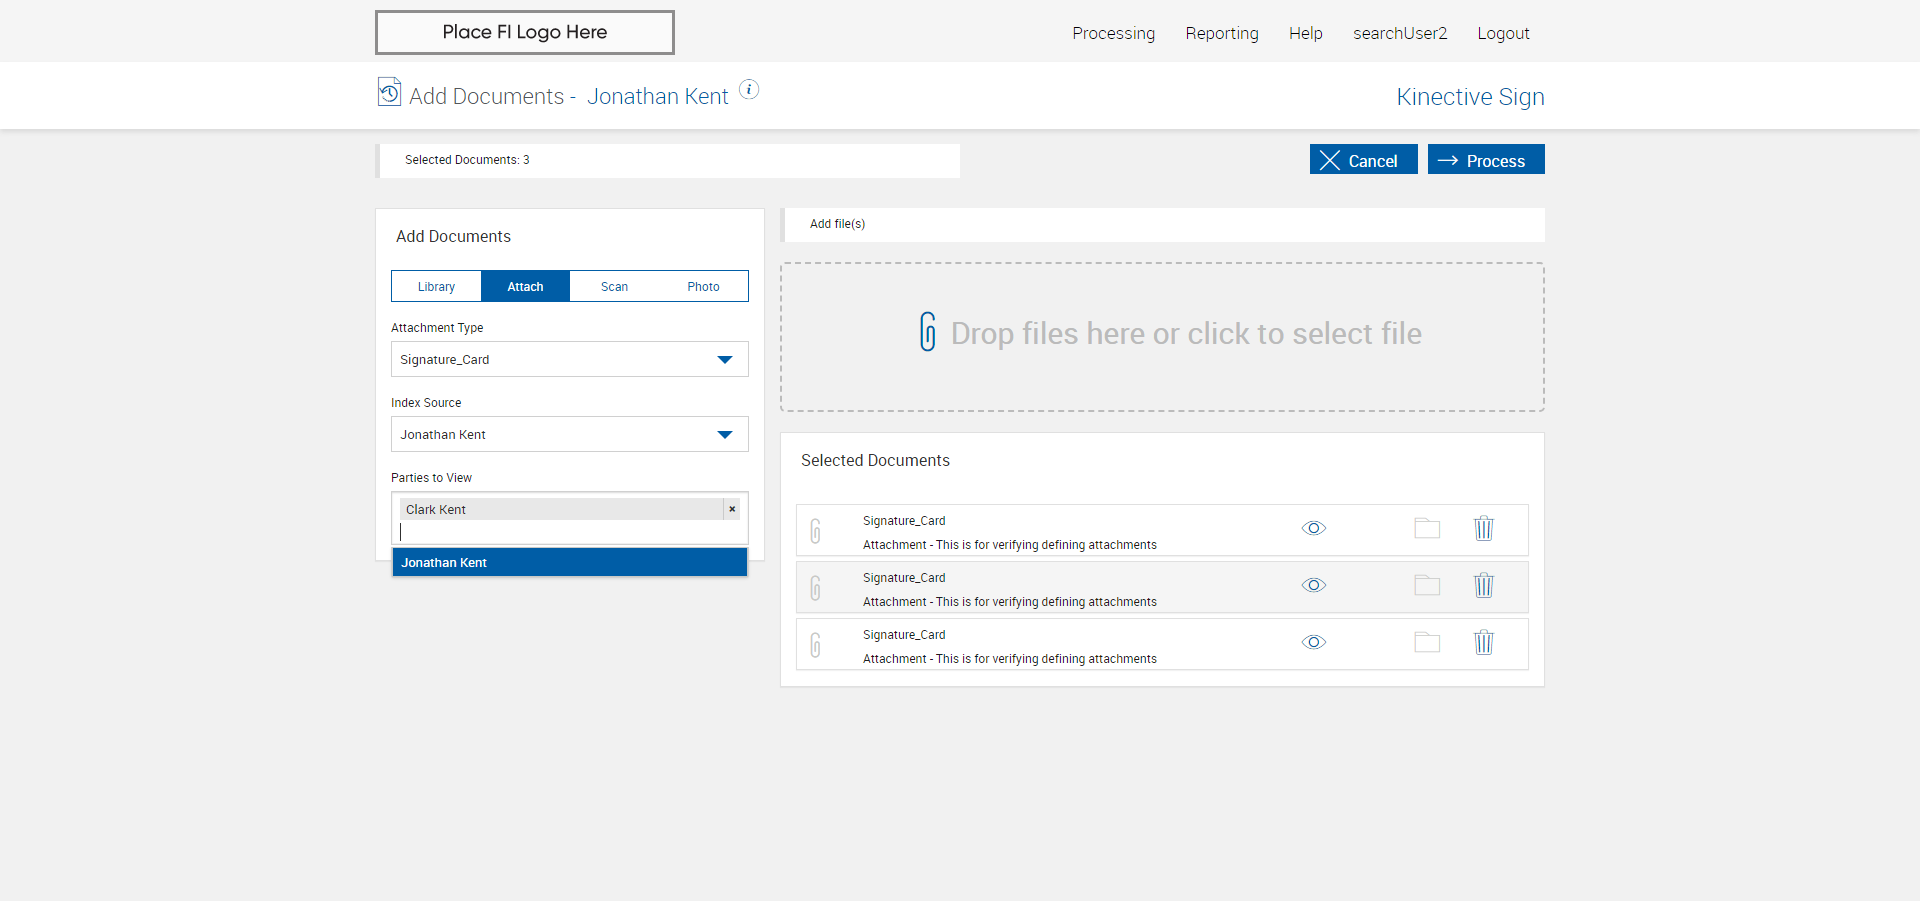Preview second Signature_Card using eye icon
1920x901 pixels.
point(1314,585)
